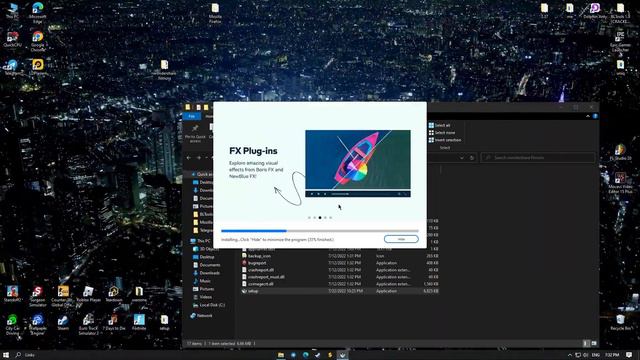Screen dimensions: 640x360
Task: Select Local Disk (C:) in navigation pane
Action: click(209, 305)
